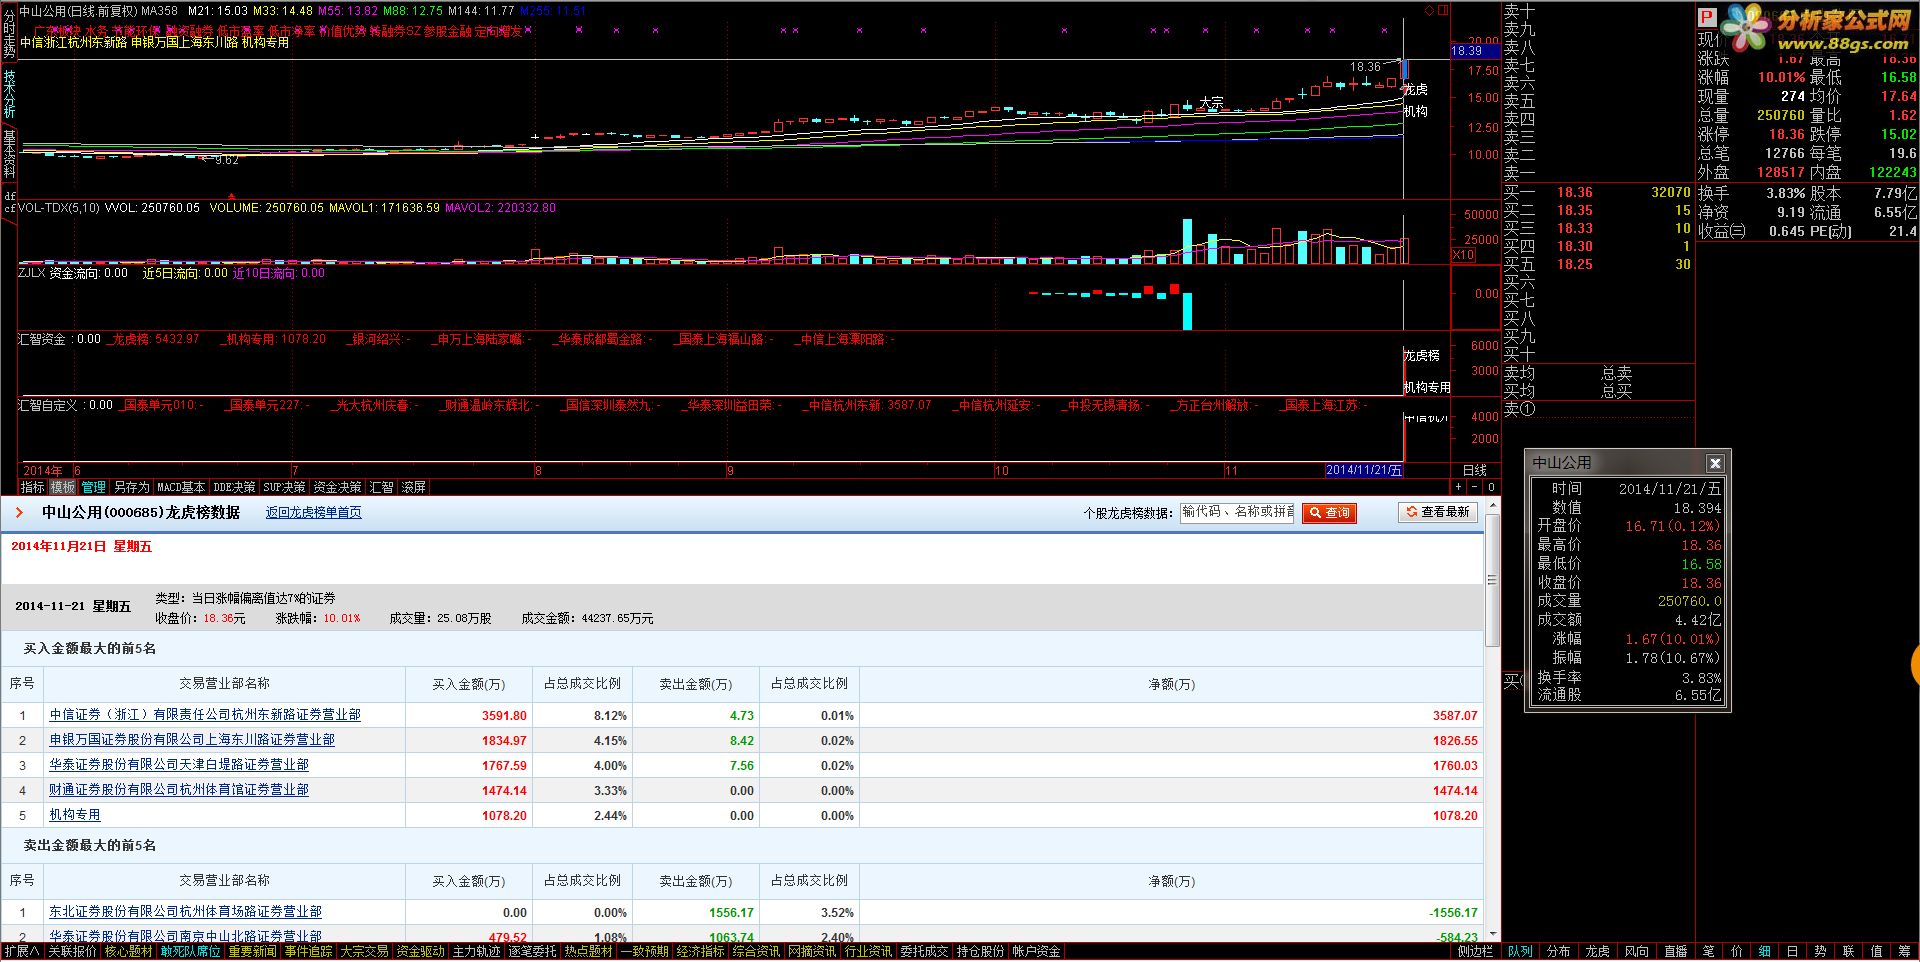Screen dimensions: 1920x962
Task: Open the 大宗交易 bottom tab
Action: click(364, 952)
